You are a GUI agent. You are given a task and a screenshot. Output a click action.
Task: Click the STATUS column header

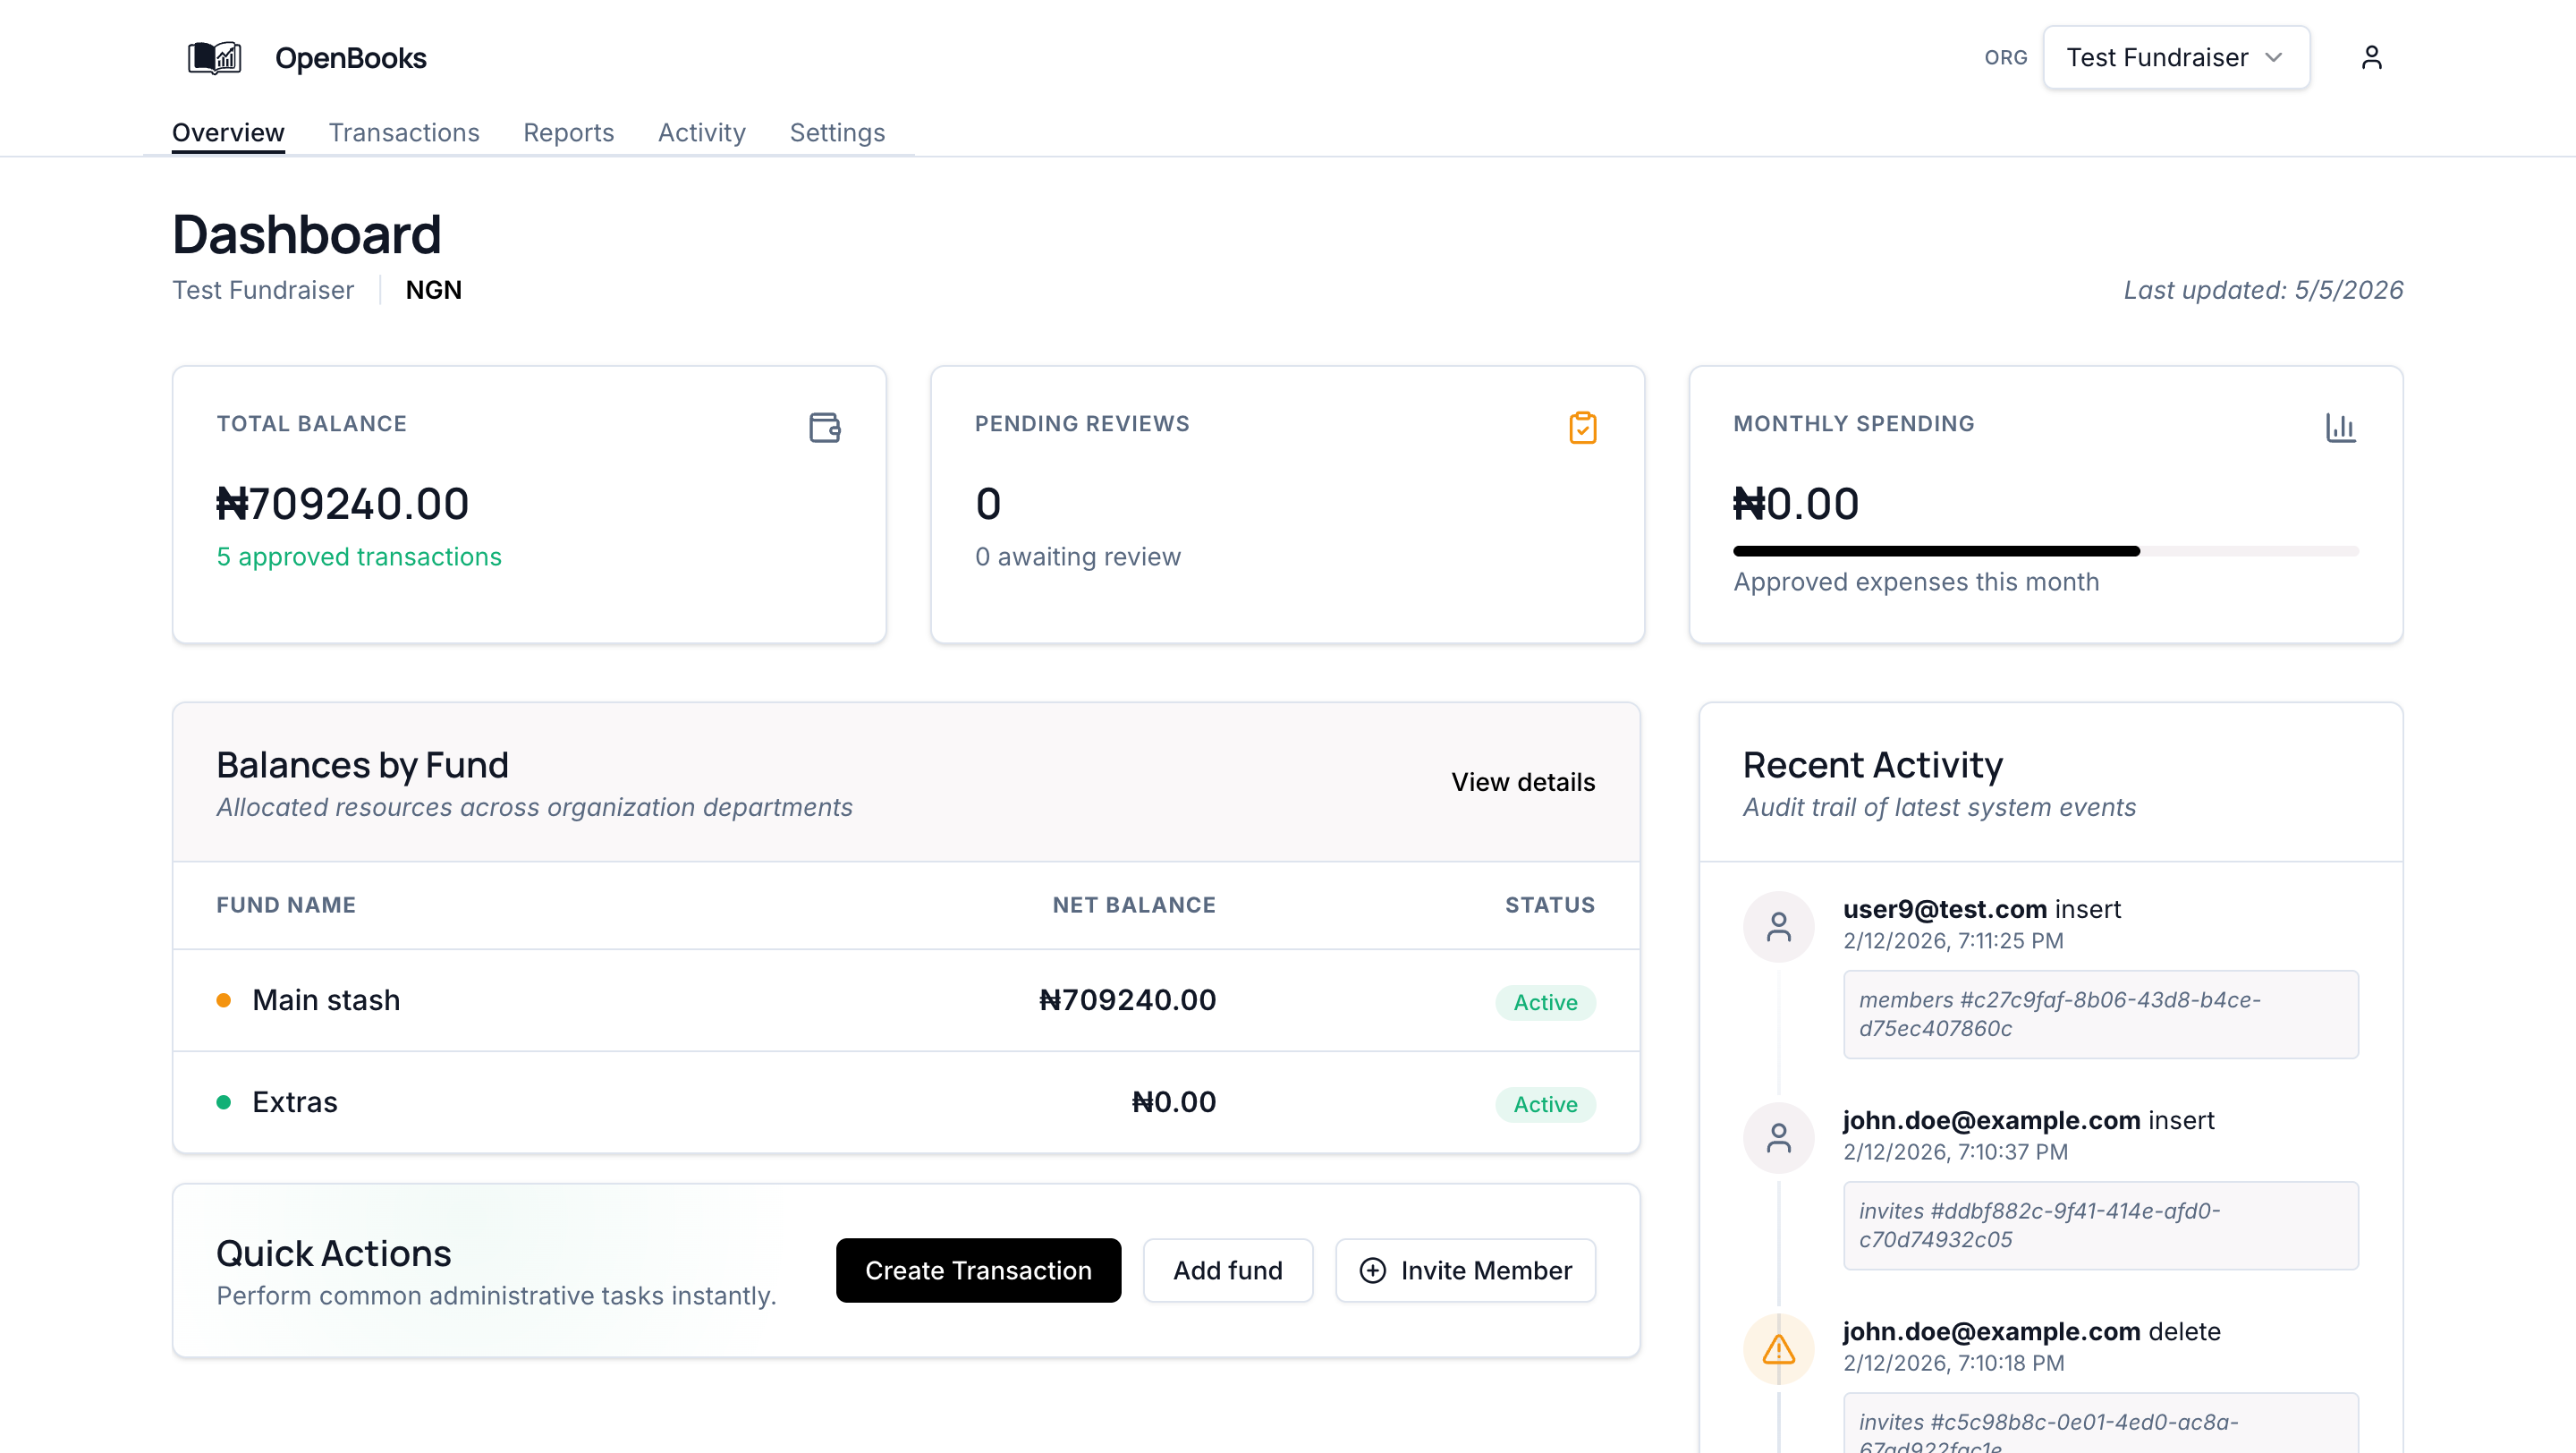tap(1550, 905)
